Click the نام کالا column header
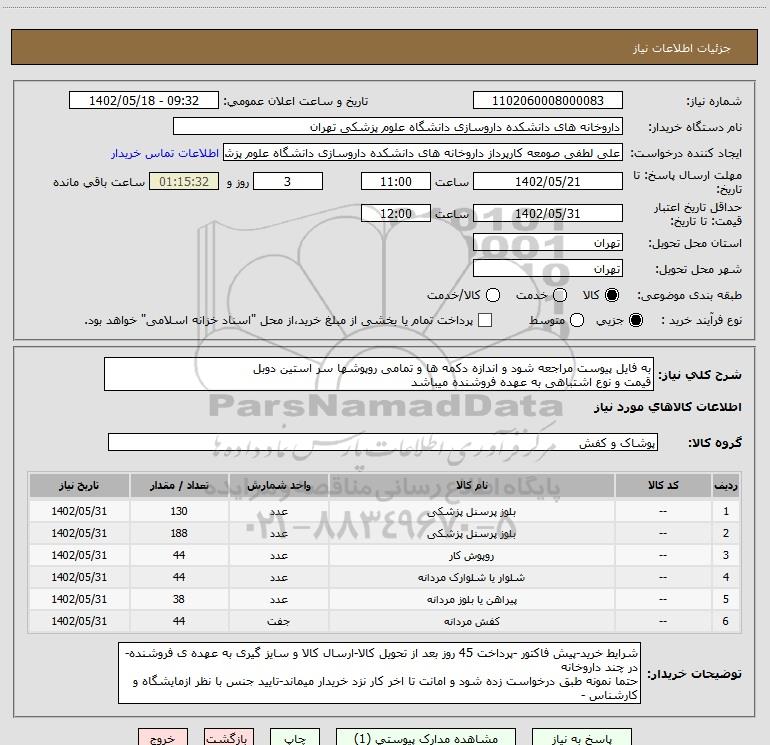This screenshot has height=745, width=770. coord(472,485)
